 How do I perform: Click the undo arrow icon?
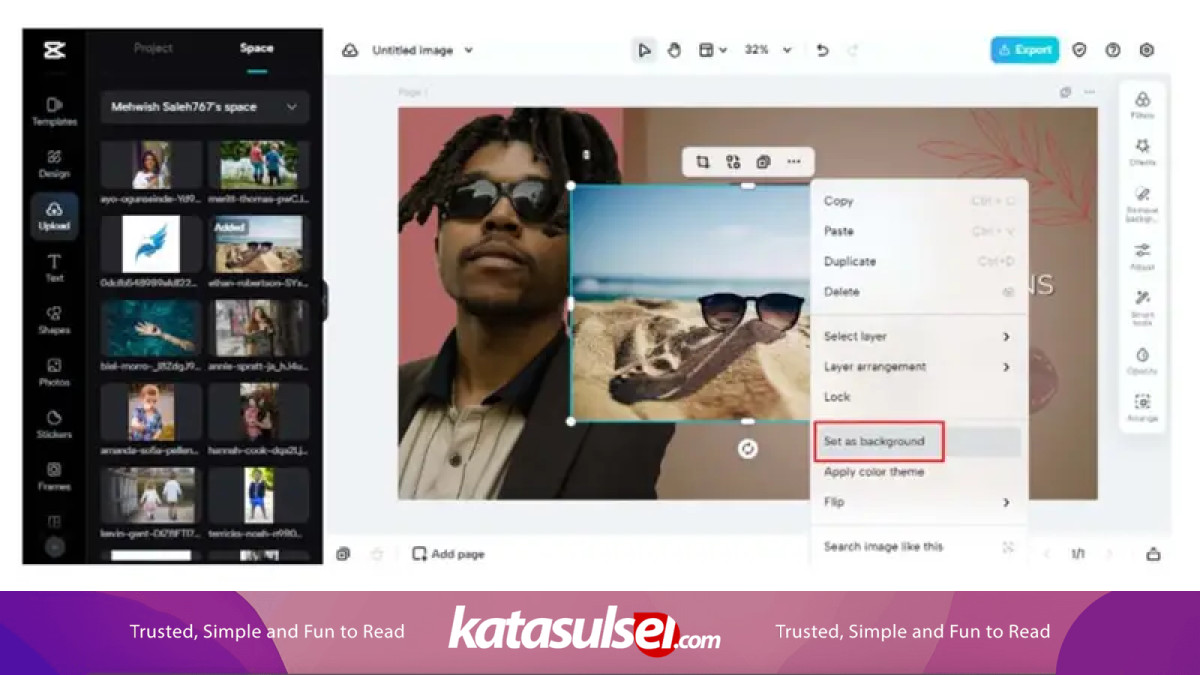pos(822,50)
